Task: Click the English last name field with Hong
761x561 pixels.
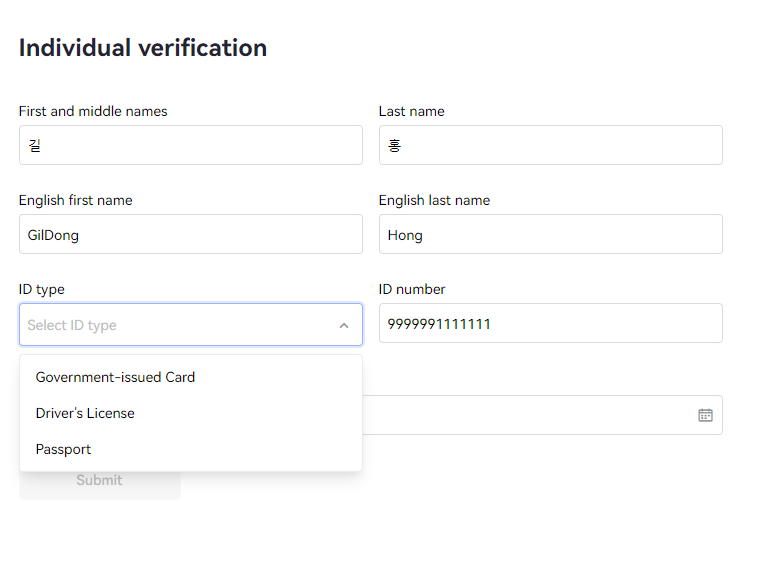Action: [551, 234]
